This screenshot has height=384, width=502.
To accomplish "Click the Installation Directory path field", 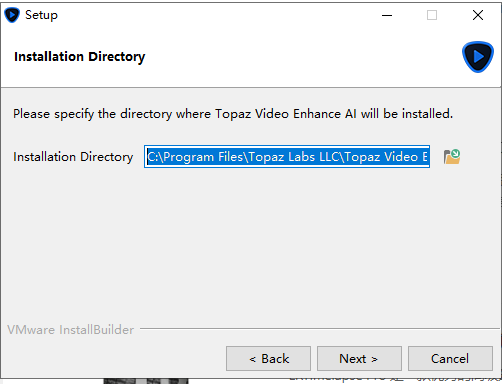I will click(287, 157).
